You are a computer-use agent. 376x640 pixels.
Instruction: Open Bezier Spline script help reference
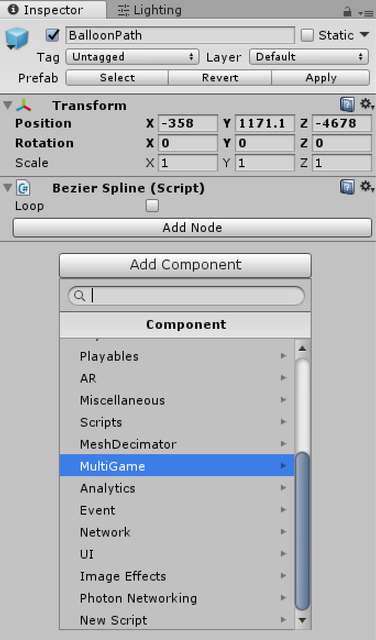(347, 187)
